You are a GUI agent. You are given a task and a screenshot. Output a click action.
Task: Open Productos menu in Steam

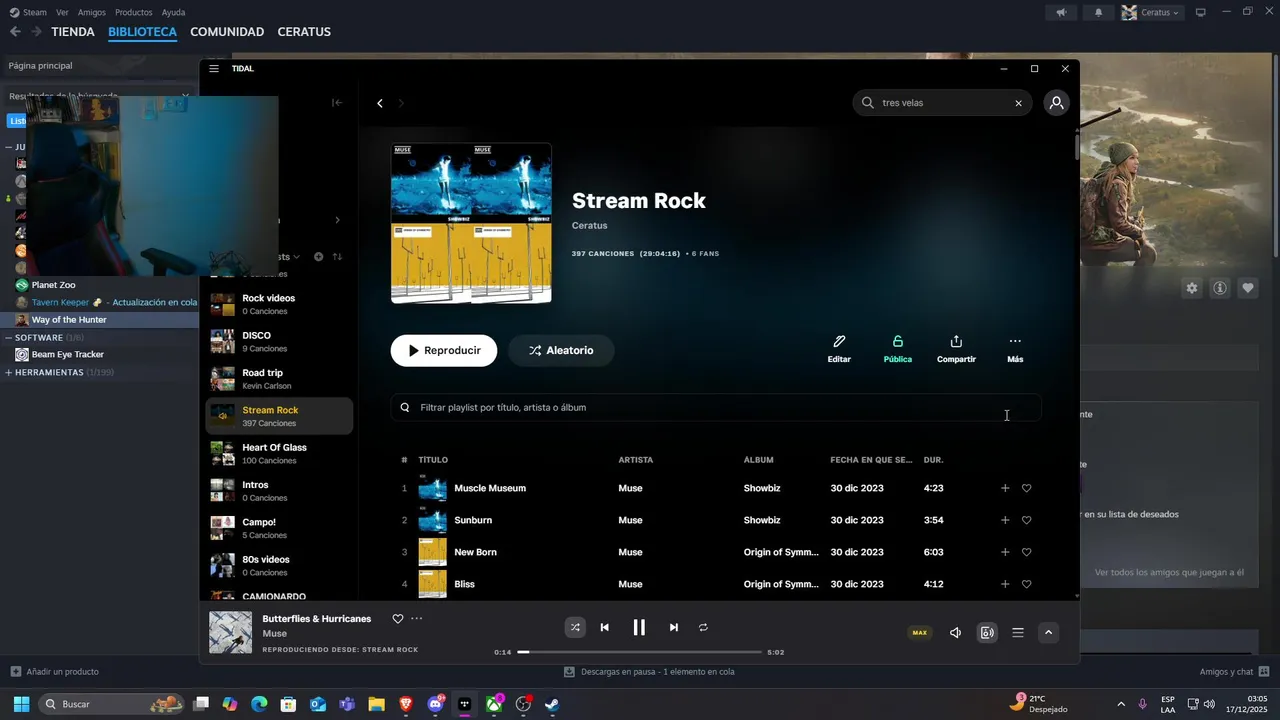tap(134, 12)
